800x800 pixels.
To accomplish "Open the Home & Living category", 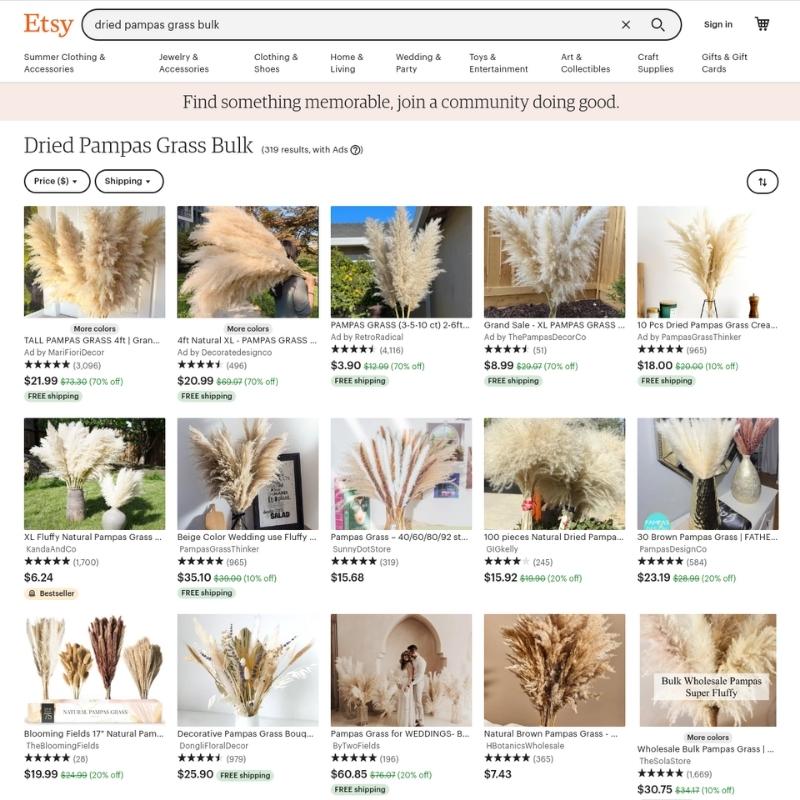I will tap(347, 63).
